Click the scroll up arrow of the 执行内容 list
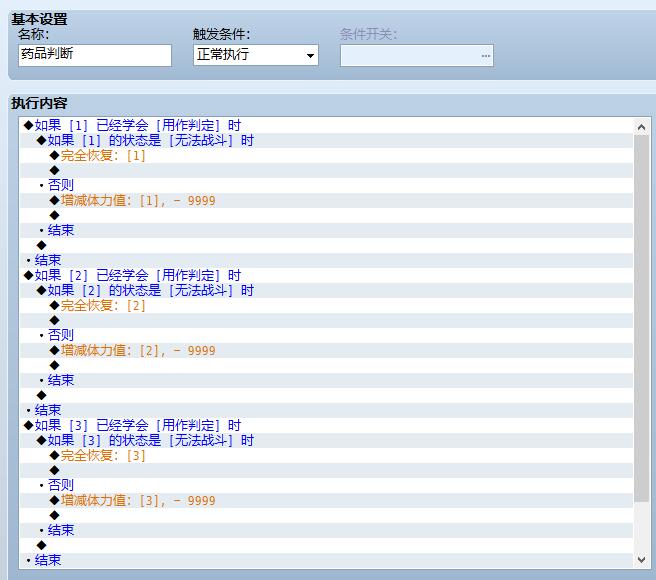This screenshot has height=580, width=656. [641, 127]
